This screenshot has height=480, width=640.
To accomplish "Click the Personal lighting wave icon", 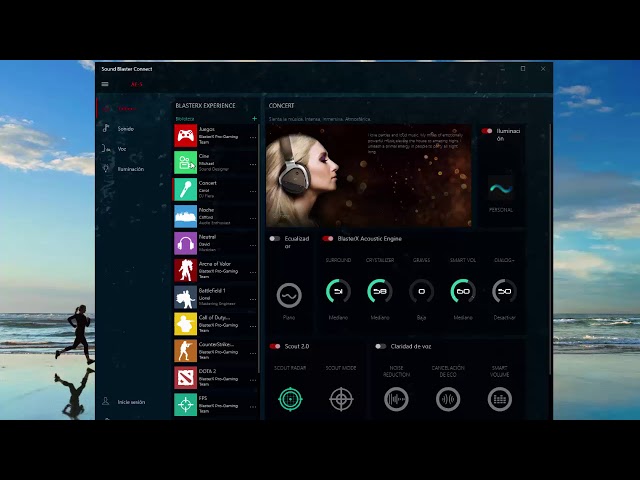I will (x=501, y=189).
